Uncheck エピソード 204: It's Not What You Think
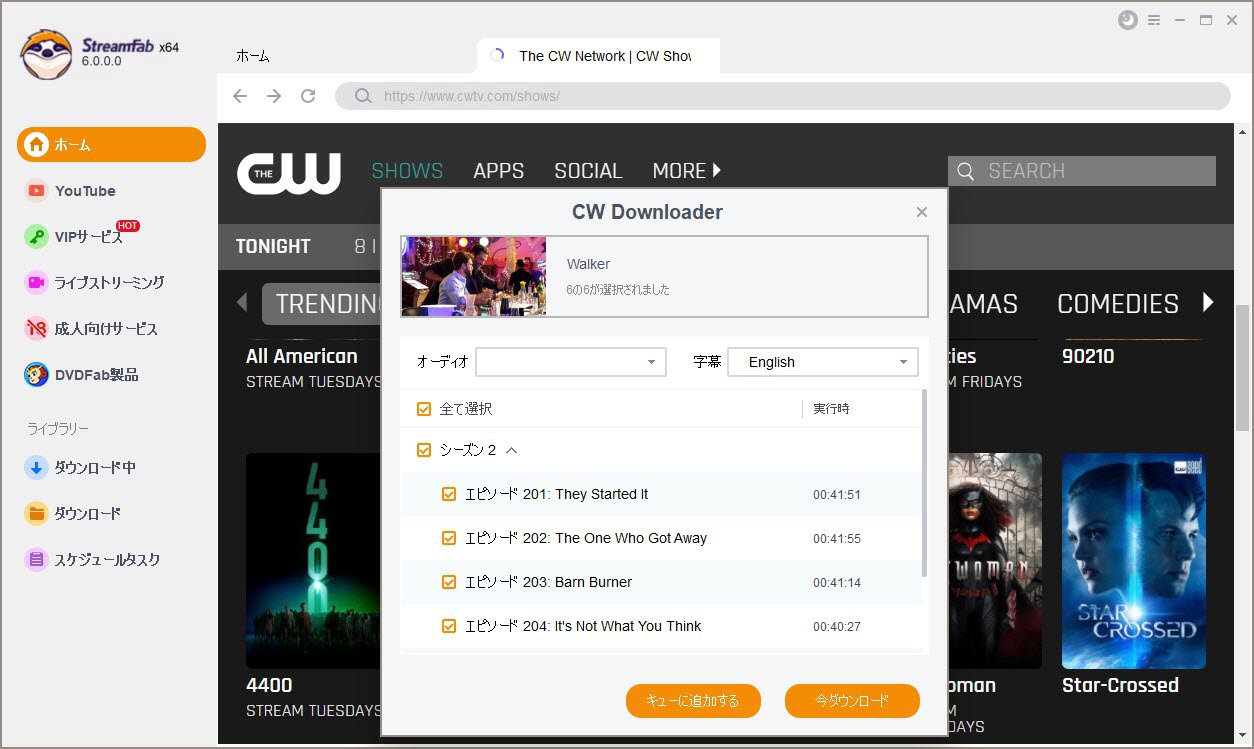Image resolution: width=1254 pixels, height=749 pixels. [449, 626]
